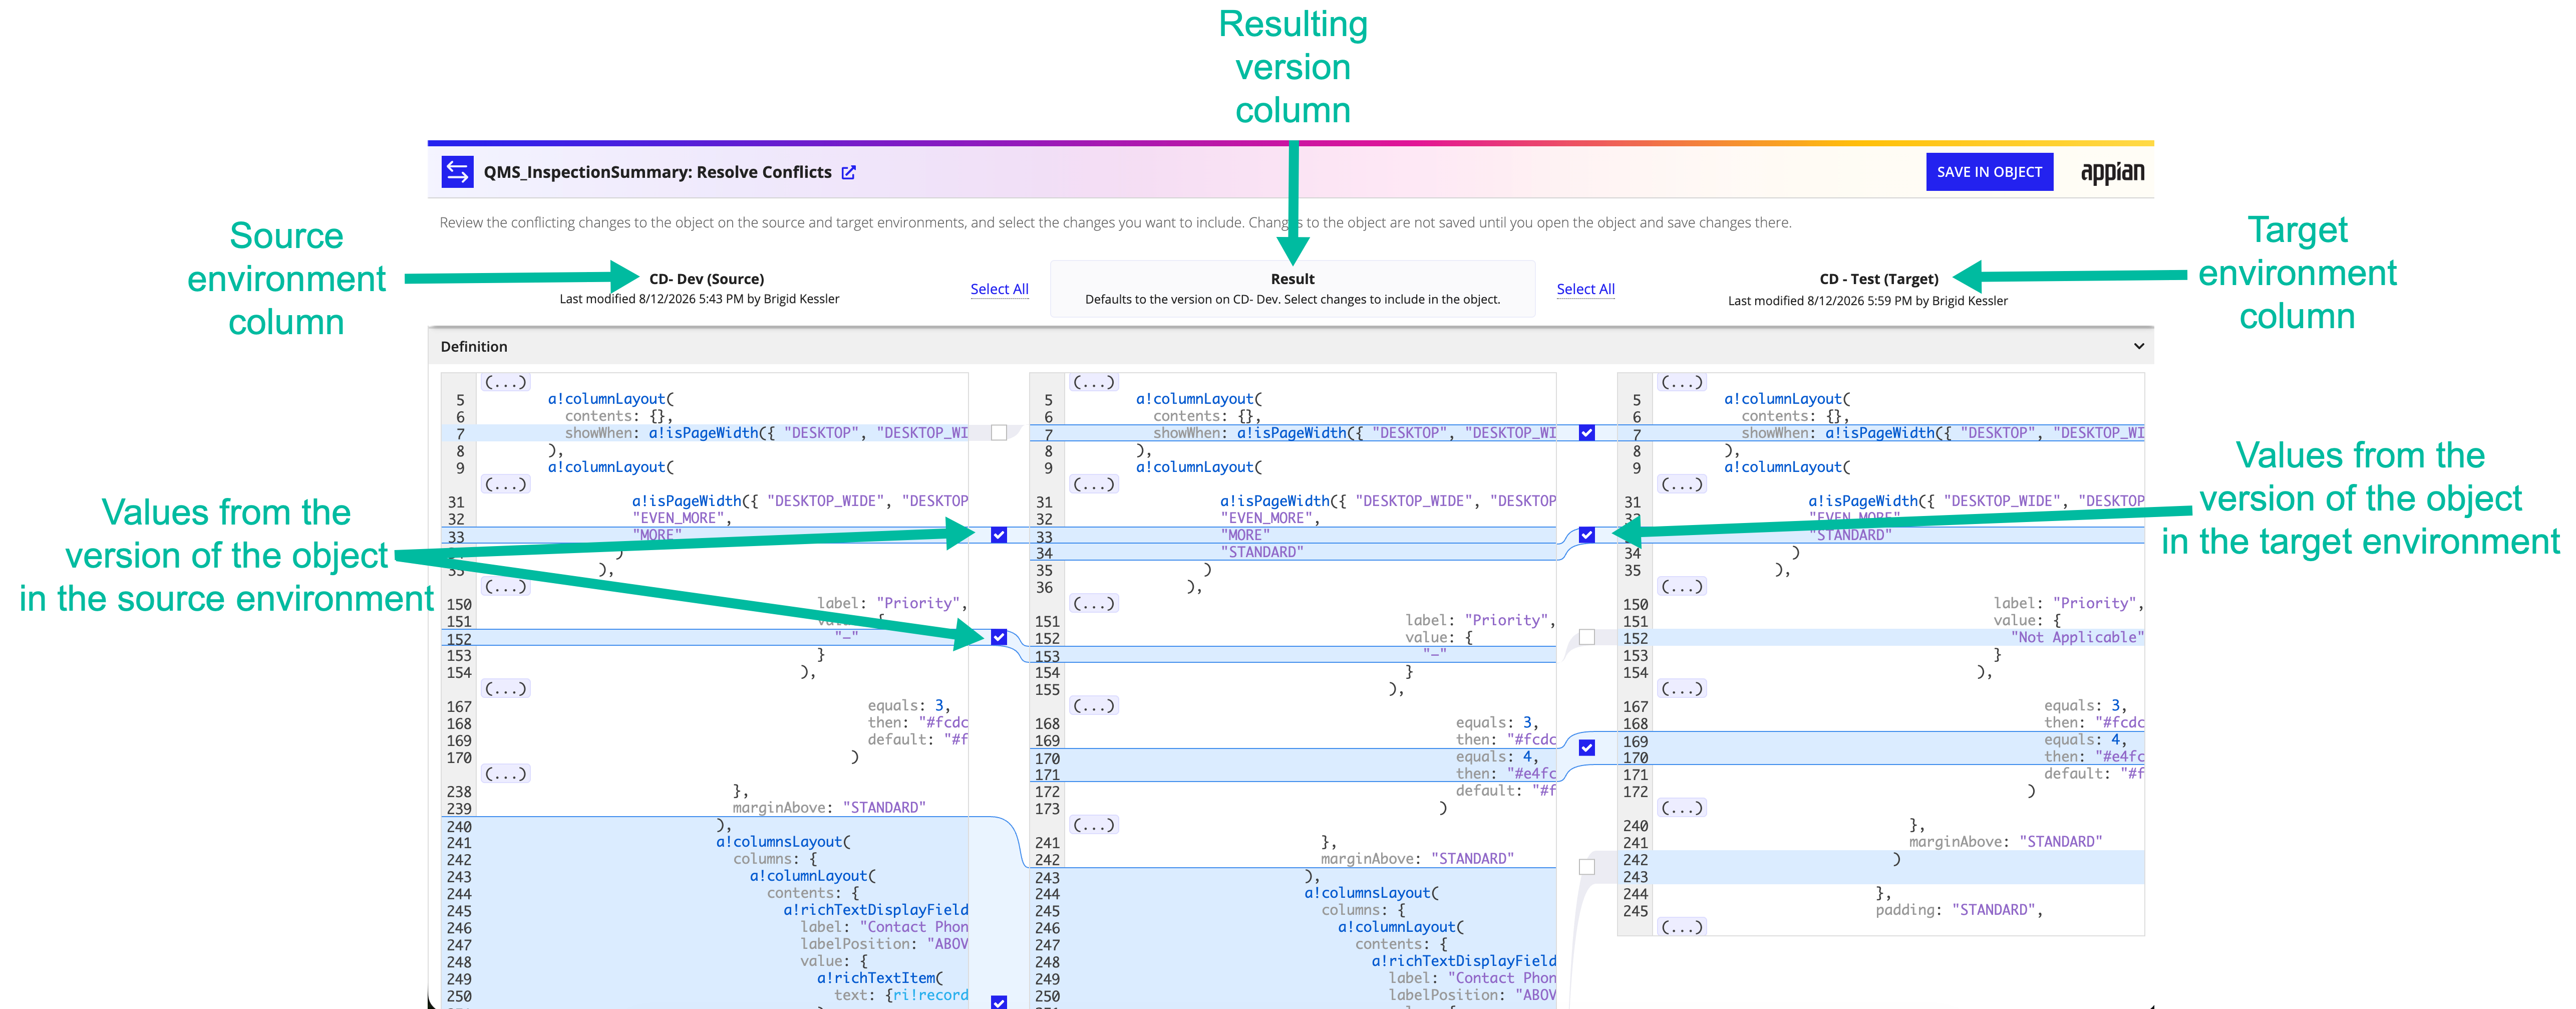The height and width of the screenshot is (1009, 2576).
Task: Open the object in new tab icon
Action: (x=848, y=173)
